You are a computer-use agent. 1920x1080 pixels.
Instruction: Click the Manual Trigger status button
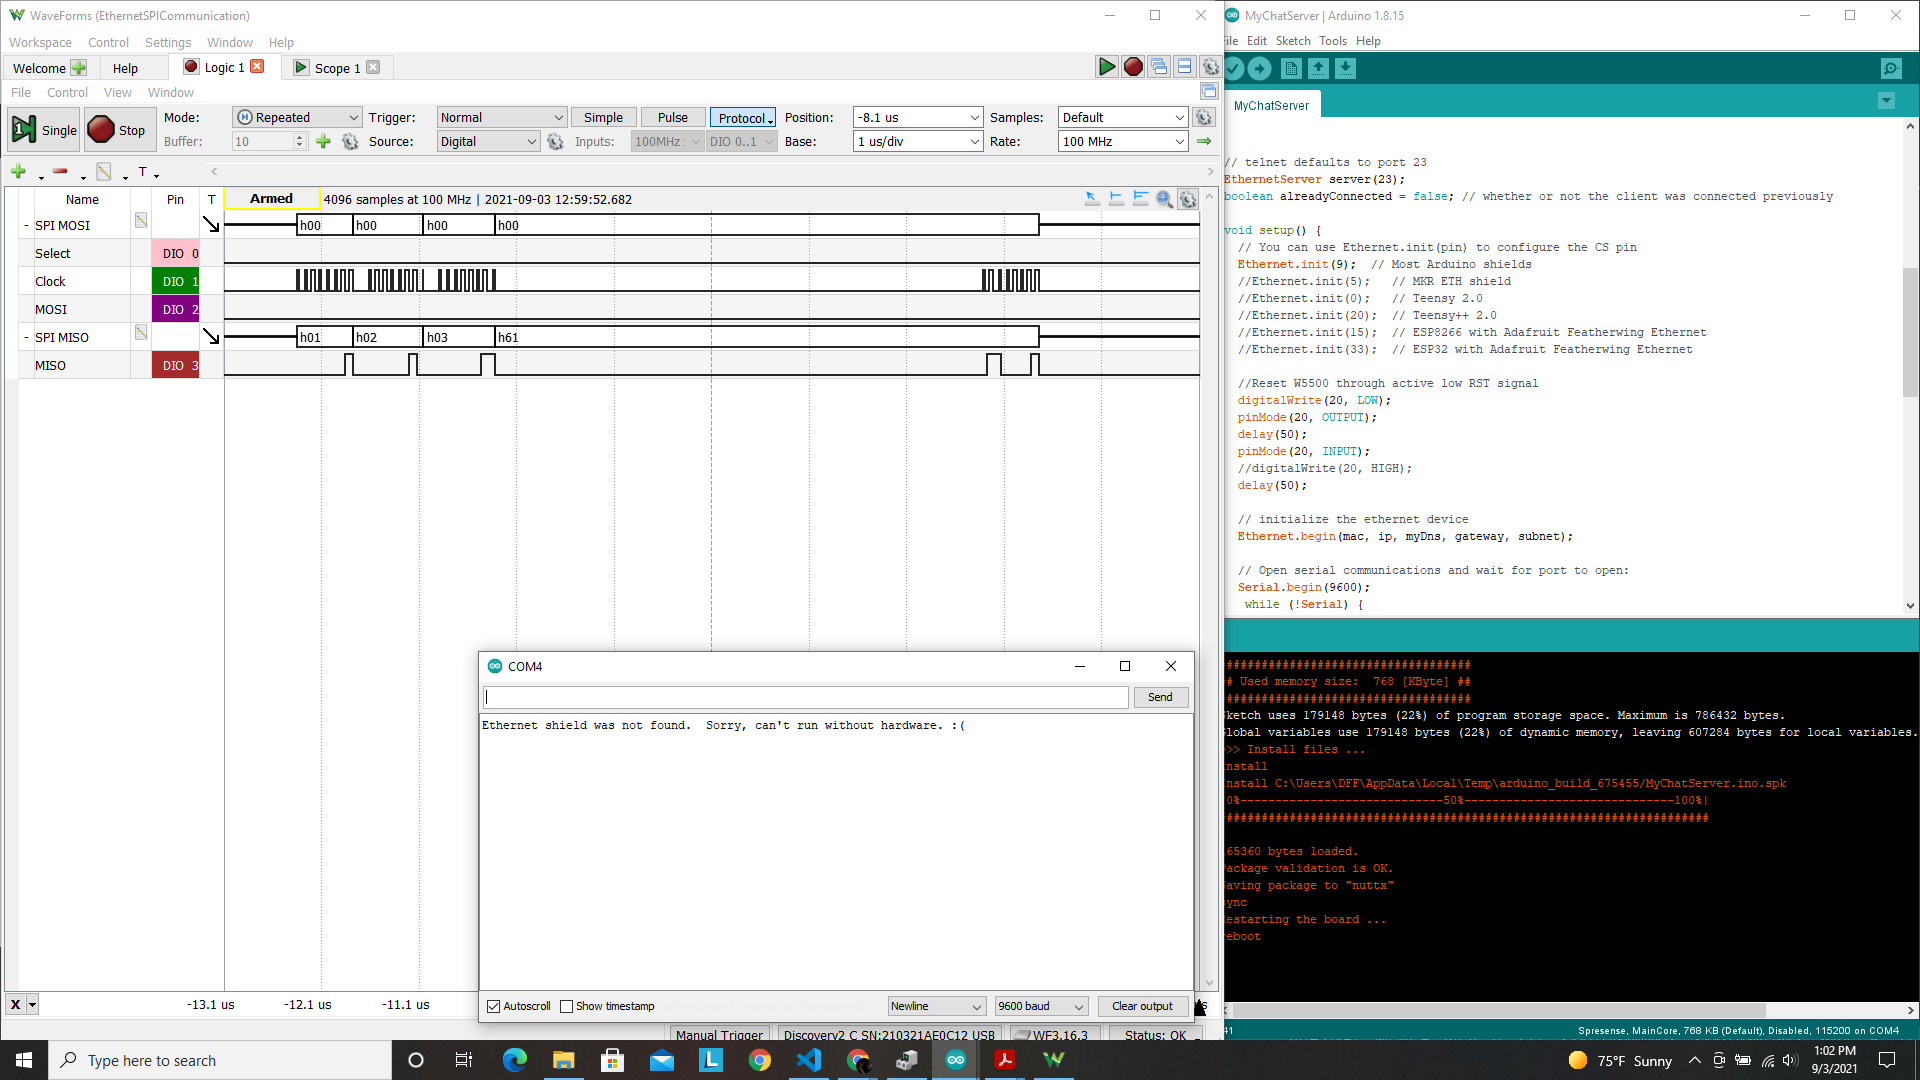[x=719, y=1034]
